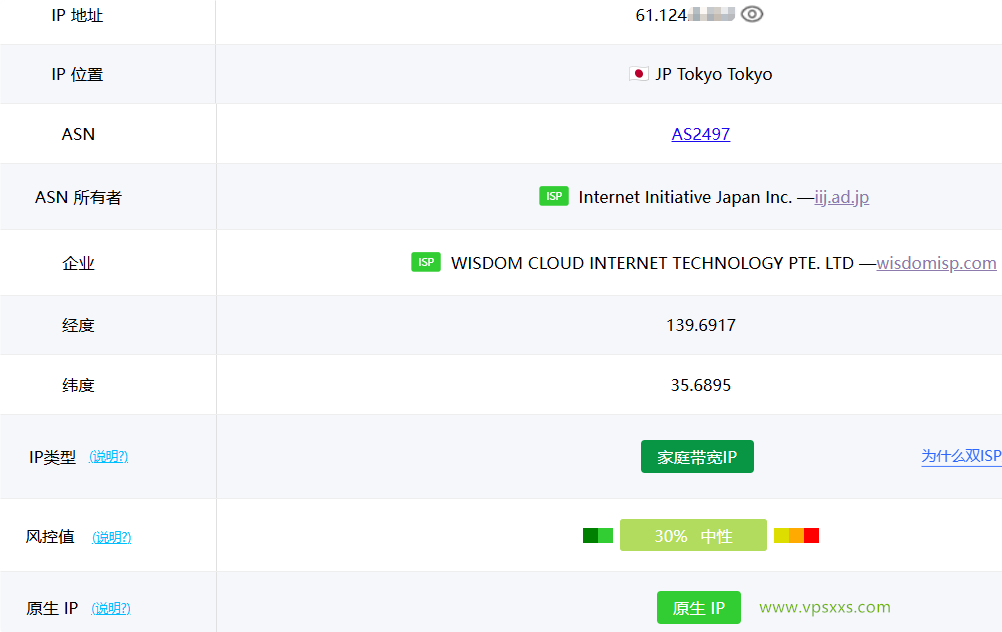Open the 为什么双ISP link
Image resolution: width=1002 pixels, height=632 pixels.
(961, 456)
